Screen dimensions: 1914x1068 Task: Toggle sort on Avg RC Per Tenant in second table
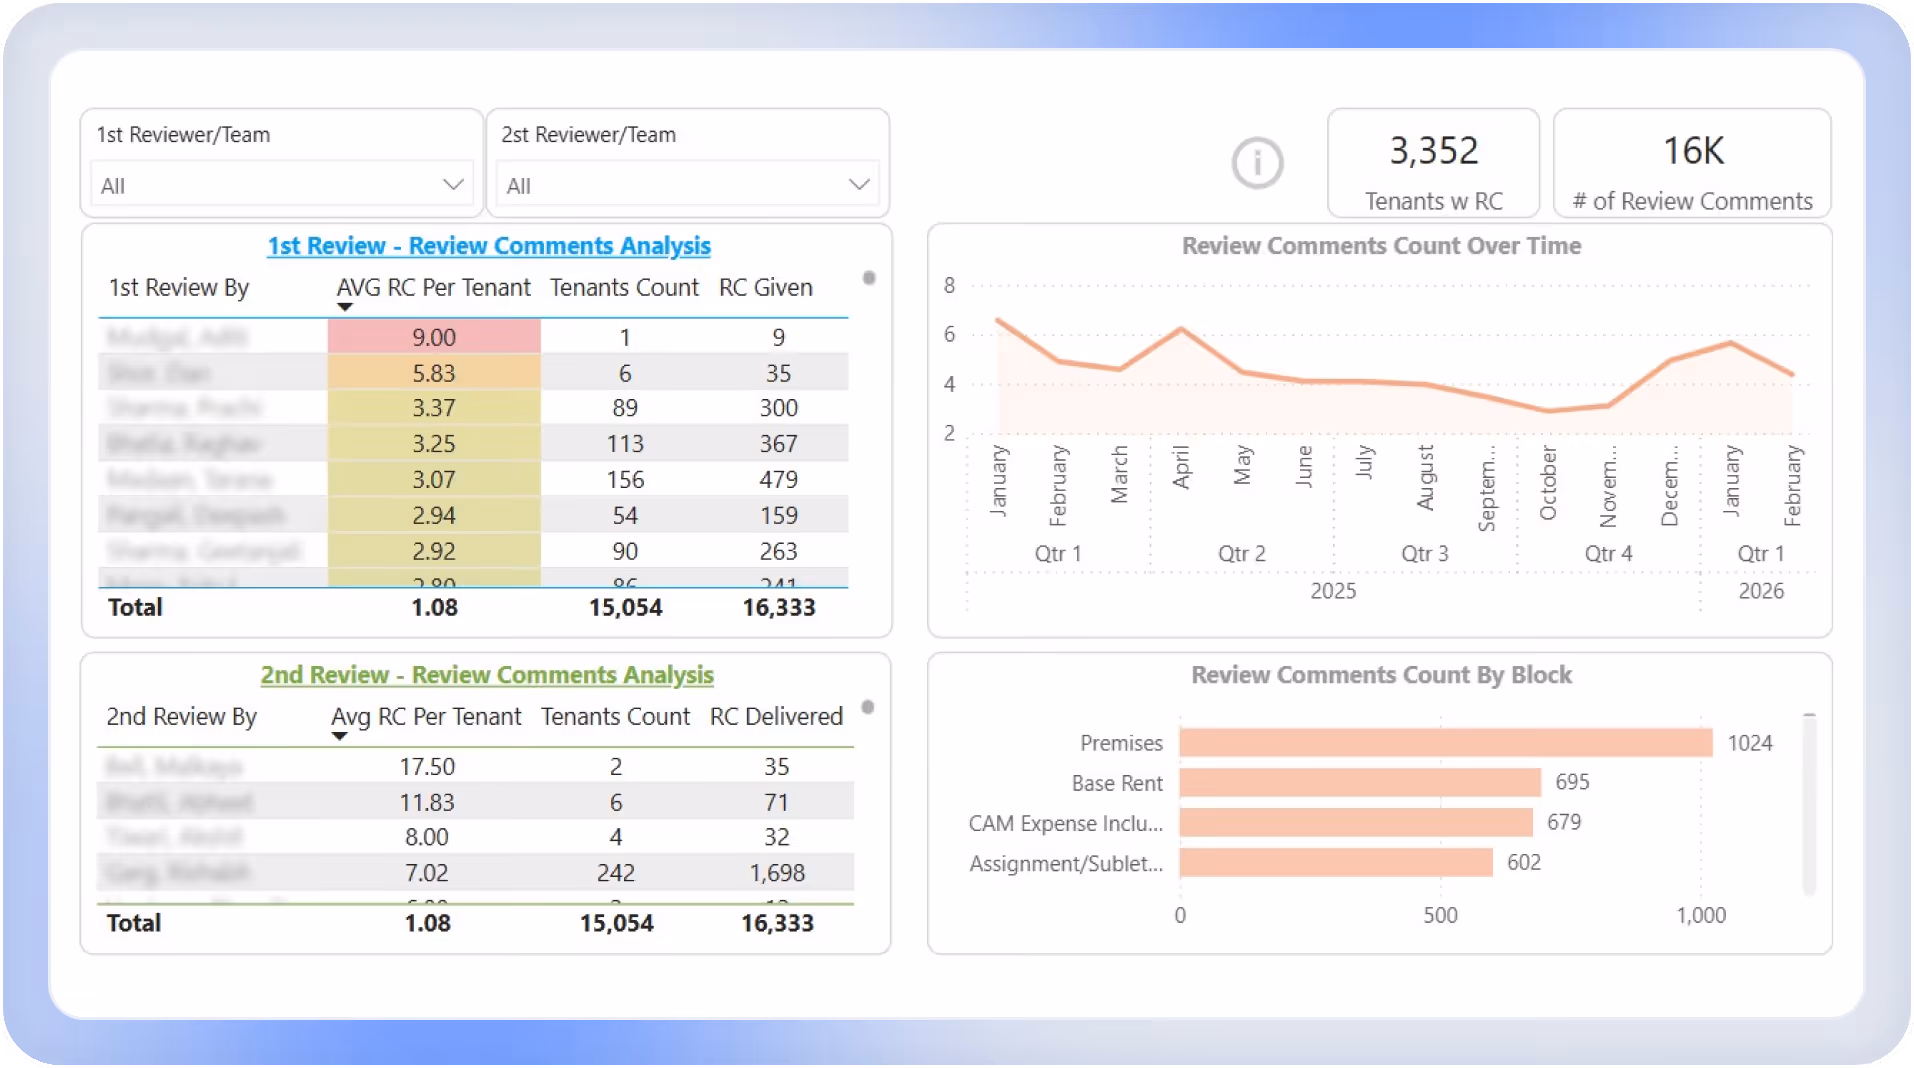click(x=427, y=716)
